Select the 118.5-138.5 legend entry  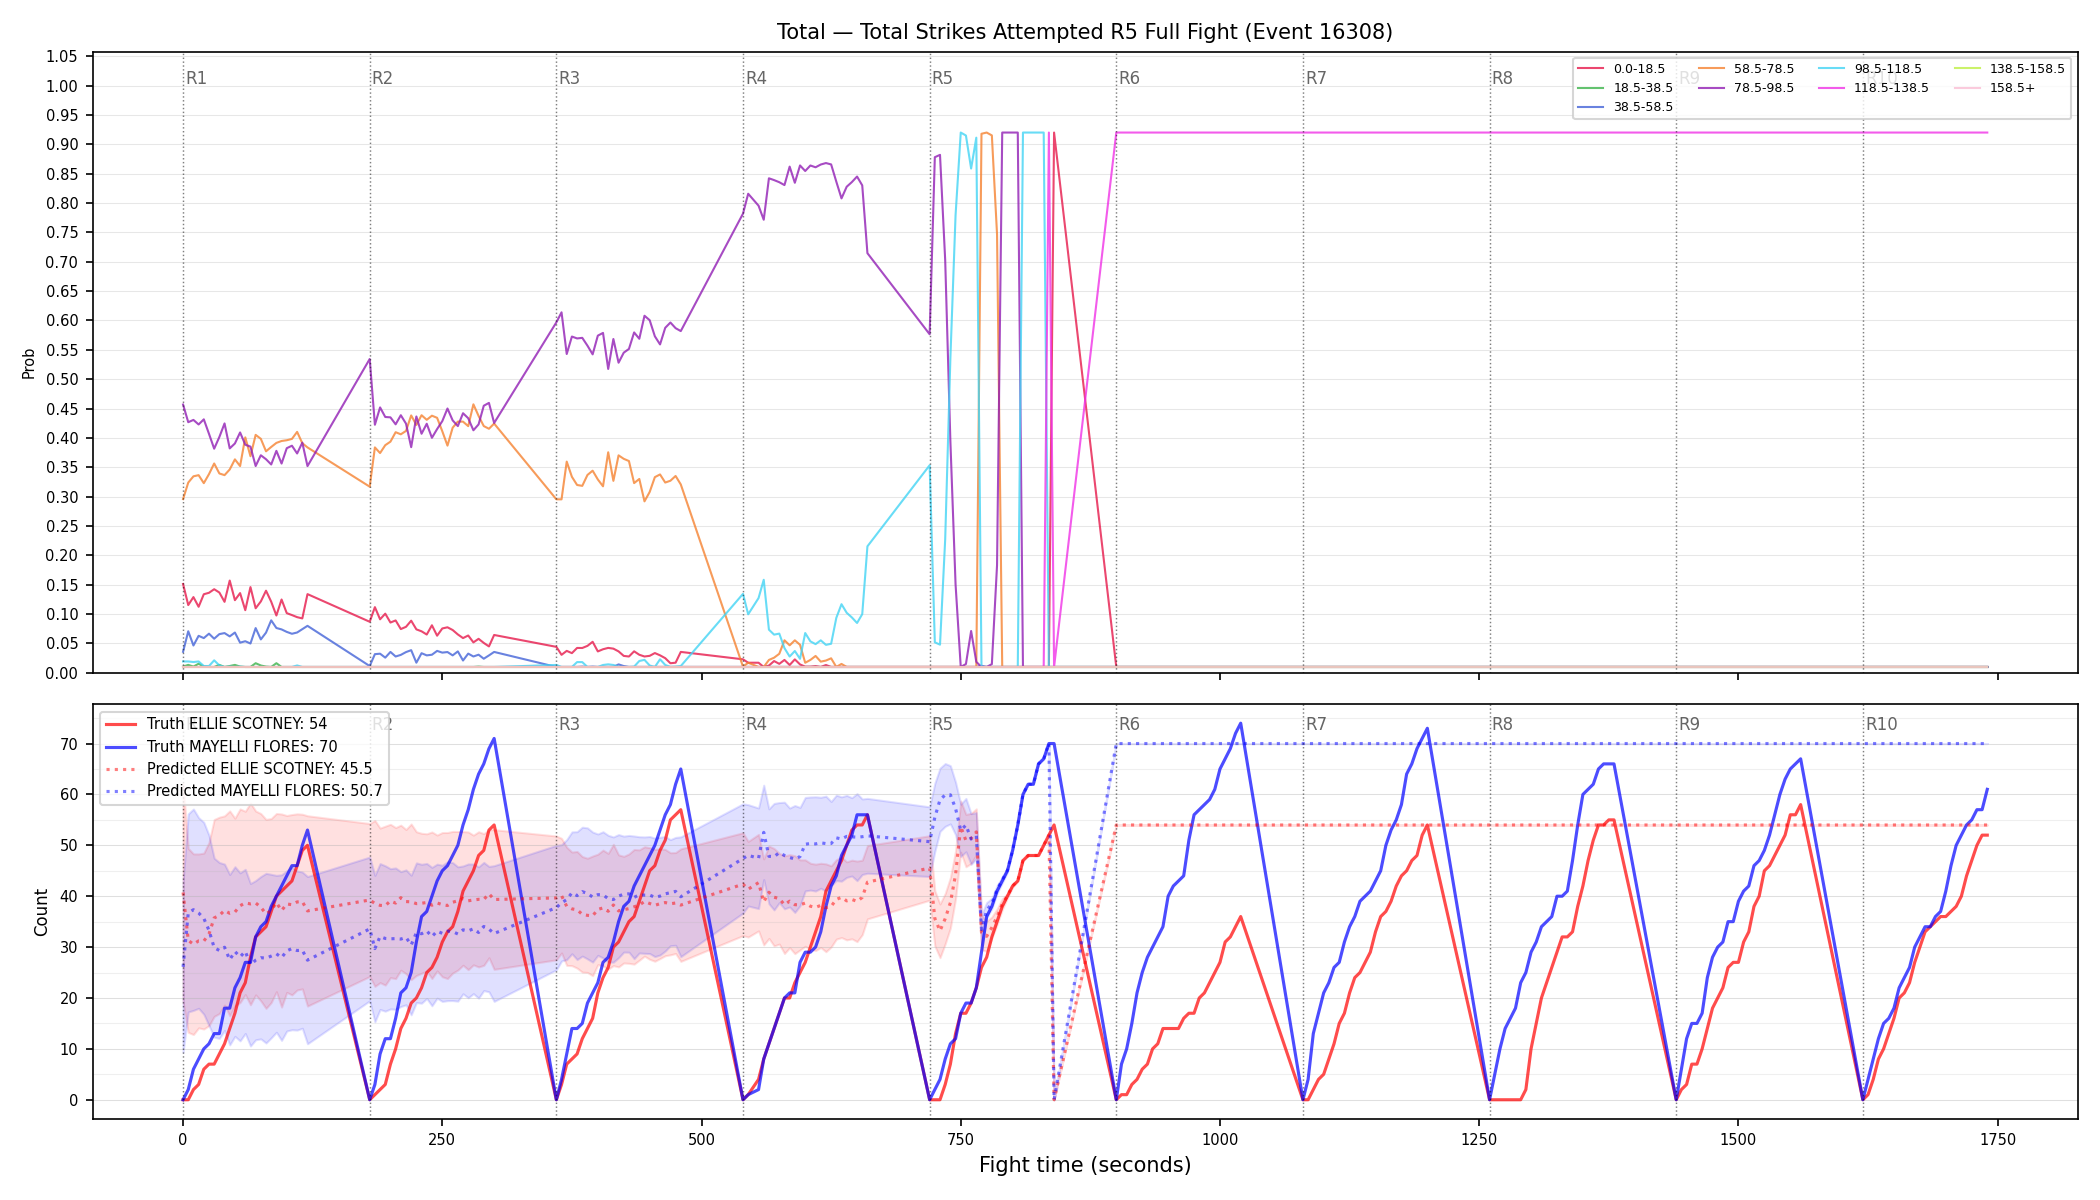tap(1874, 88)
